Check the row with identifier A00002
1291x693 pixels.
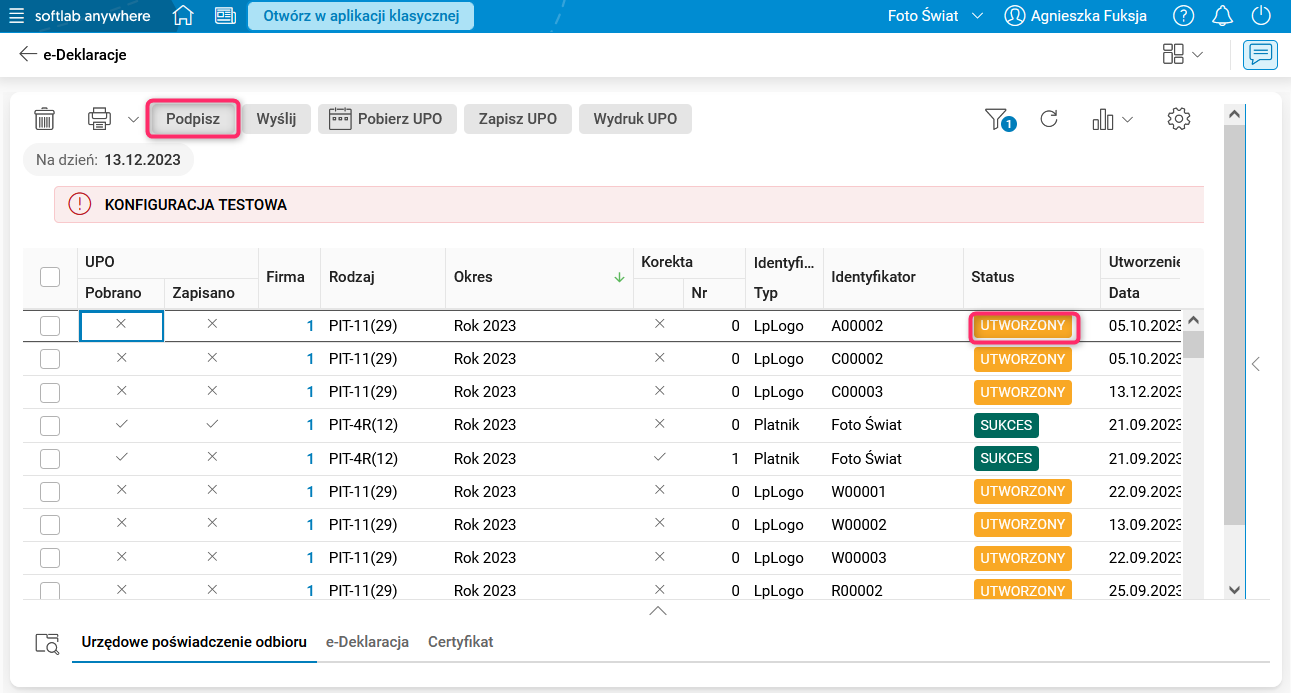click(x=50, y=326)
